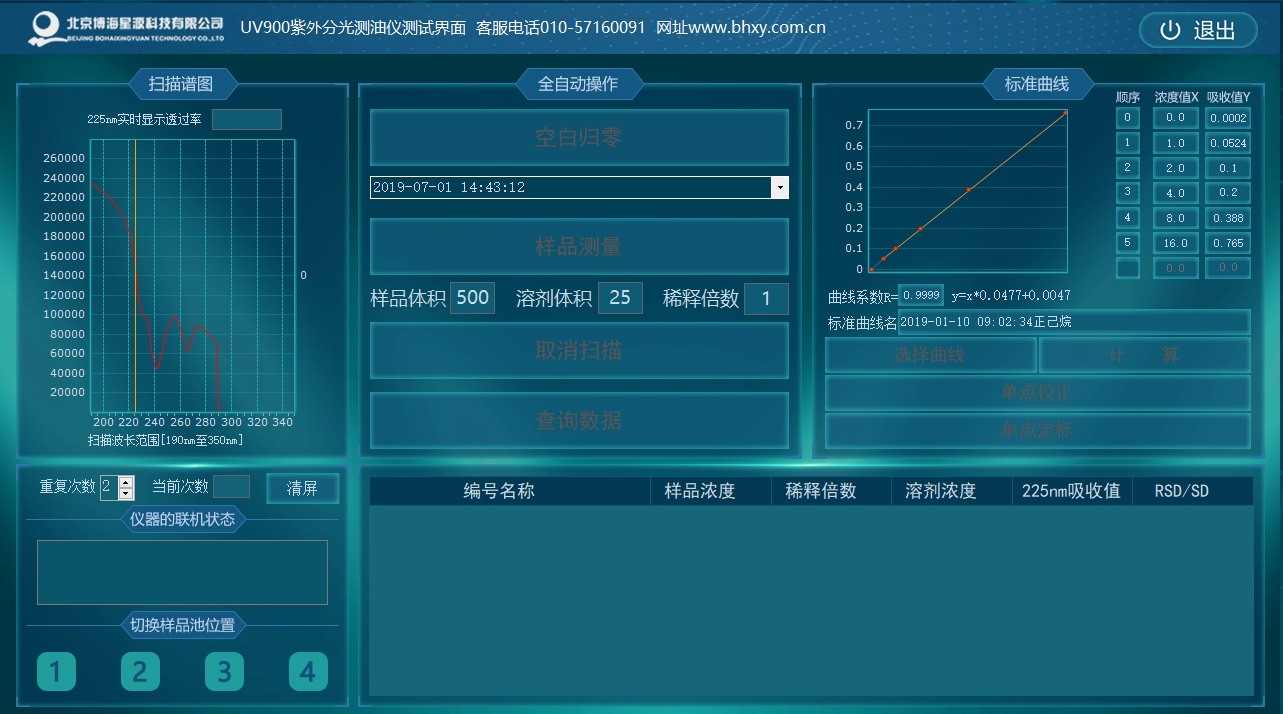Select the 225nm吸收值 column header
1283x714 pixels.
1071,491
